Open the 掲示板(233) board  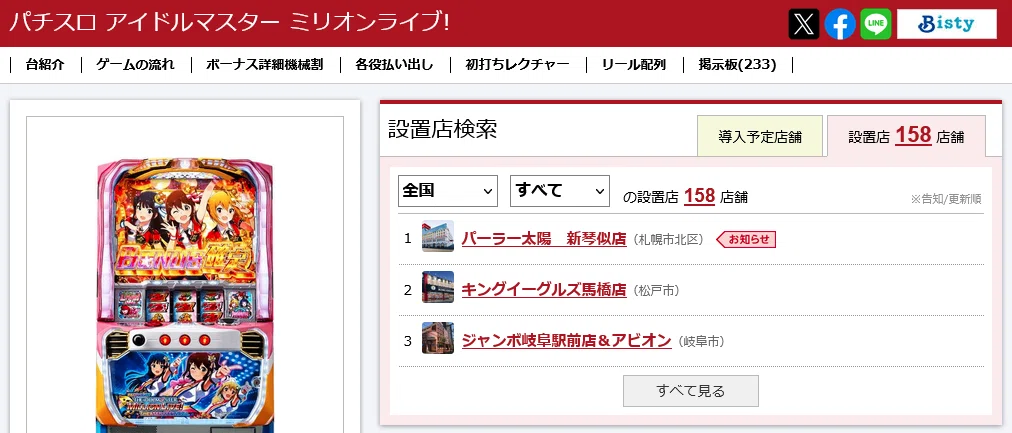(737, 65)
